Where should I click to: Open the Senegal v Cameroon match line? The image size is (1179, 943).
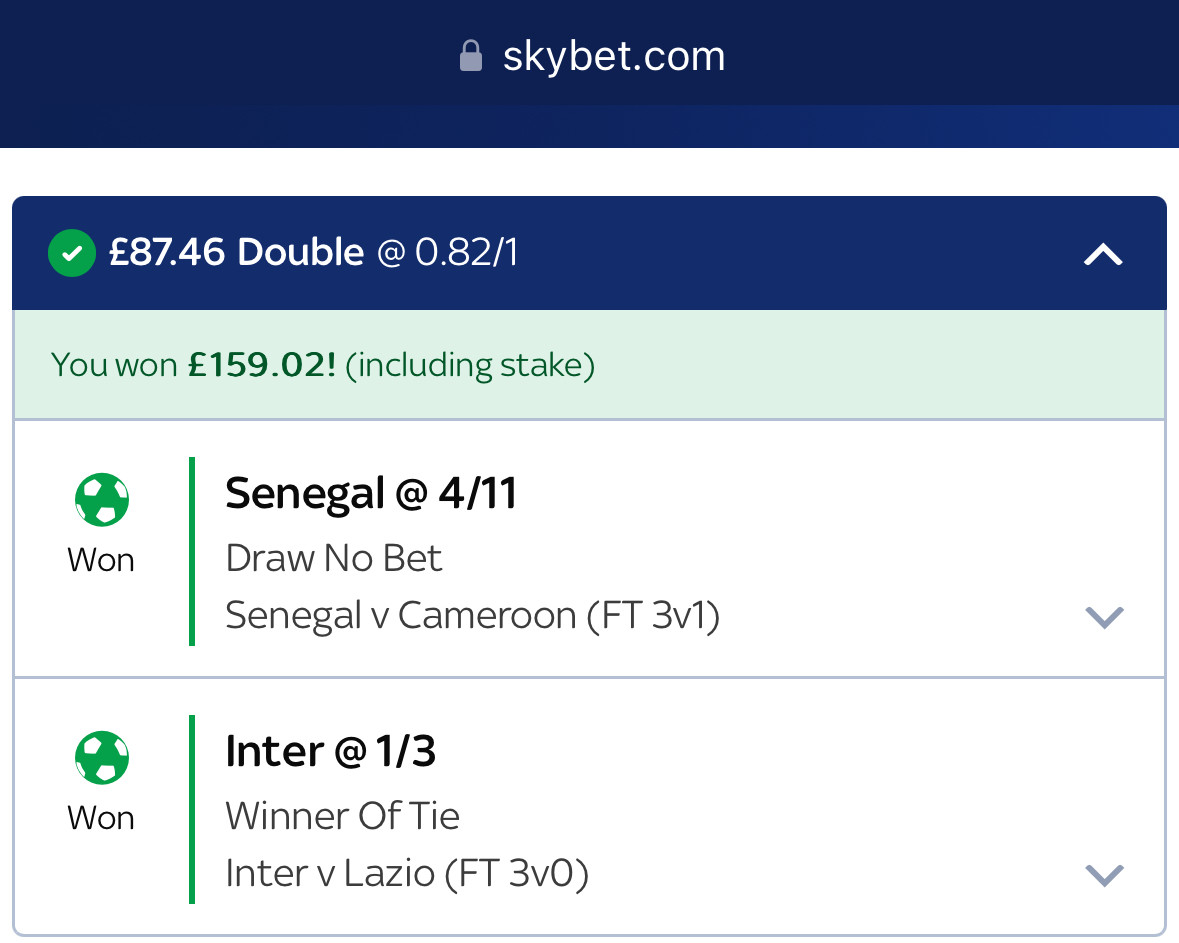pos(472,615)
